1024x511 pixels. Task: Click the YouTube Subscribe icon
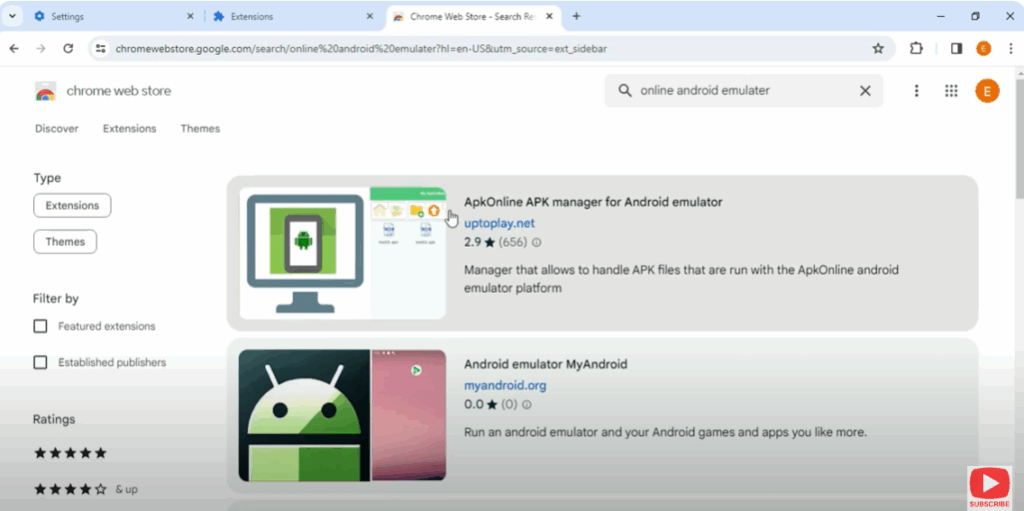tap(989, 487)
